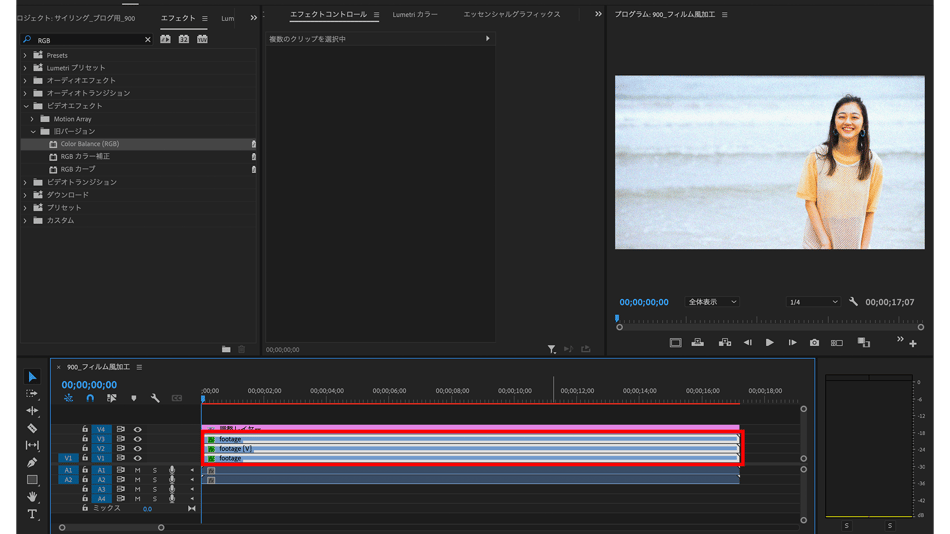This screenshot has width=950, height=534.
Task: Select the Ripple Edit tool
Action: pos(32,411)
